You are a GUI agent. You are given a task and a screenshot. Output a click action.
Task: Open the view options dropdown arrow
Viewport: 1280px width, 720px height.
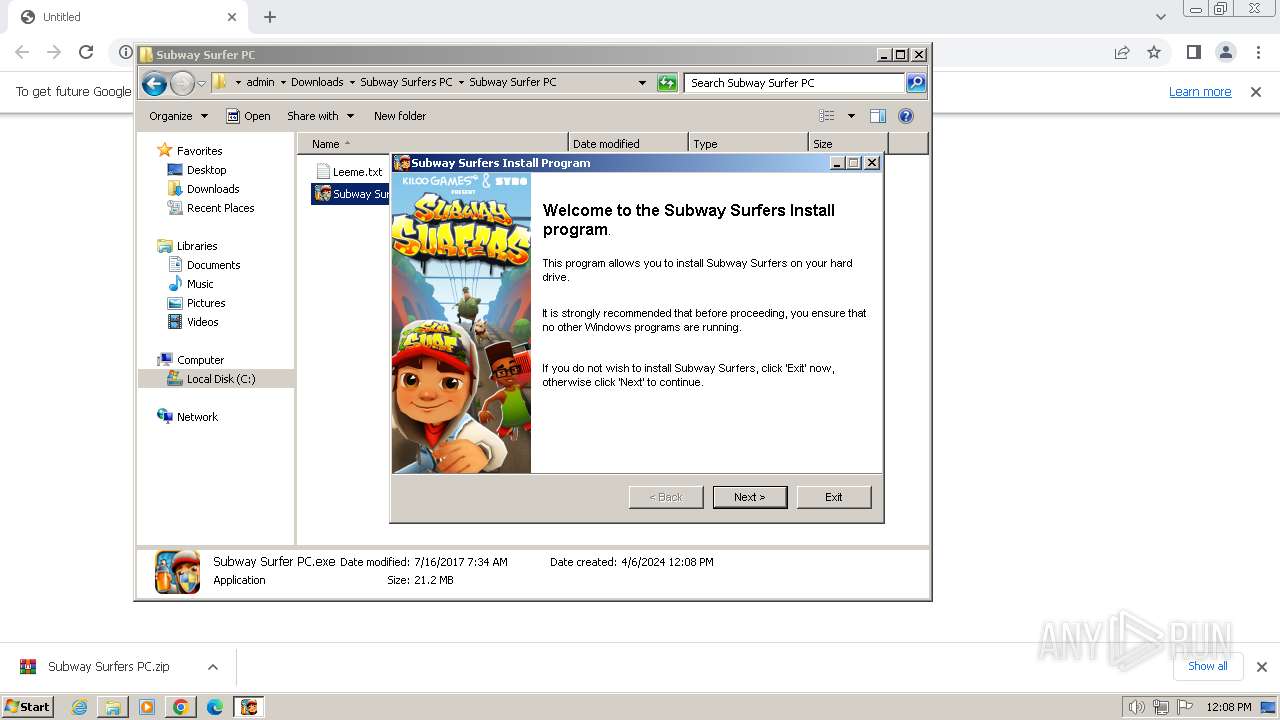pyautogui.click(x=851, y=116)
